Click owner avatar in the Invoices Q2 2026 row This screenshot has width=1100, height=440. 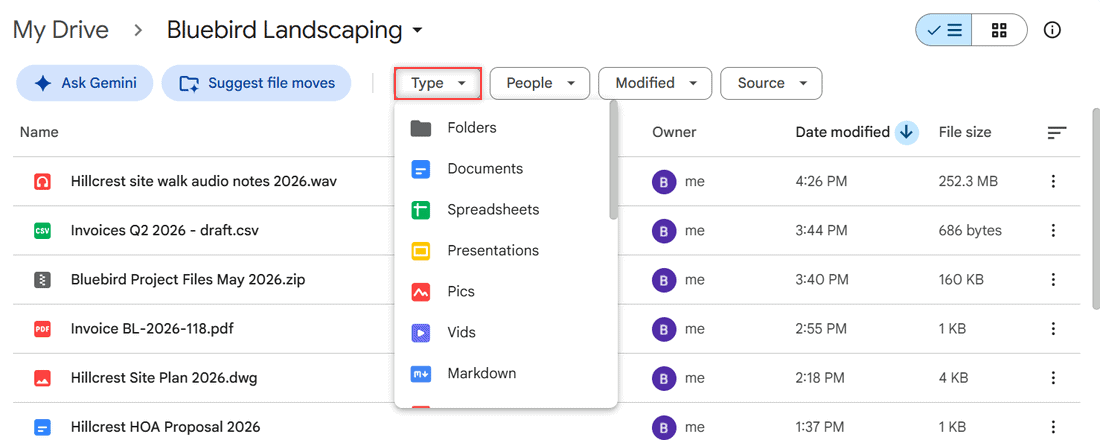click(x=664, y=231)
